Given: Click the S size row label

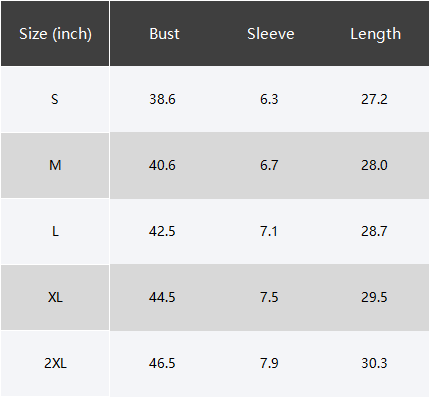Looking at the screenshot, I should click(x=55, y=99).
